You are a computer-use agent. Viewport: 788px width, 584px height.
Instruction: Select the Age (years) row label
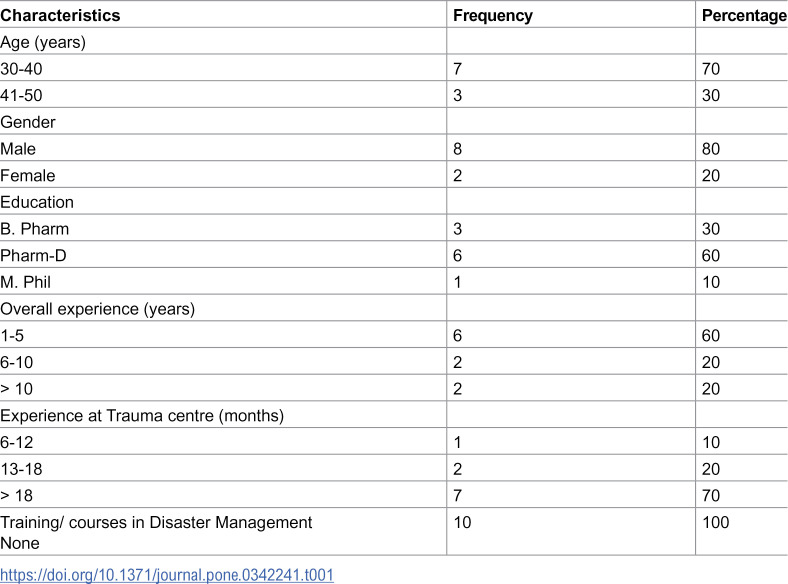[43, 42]
